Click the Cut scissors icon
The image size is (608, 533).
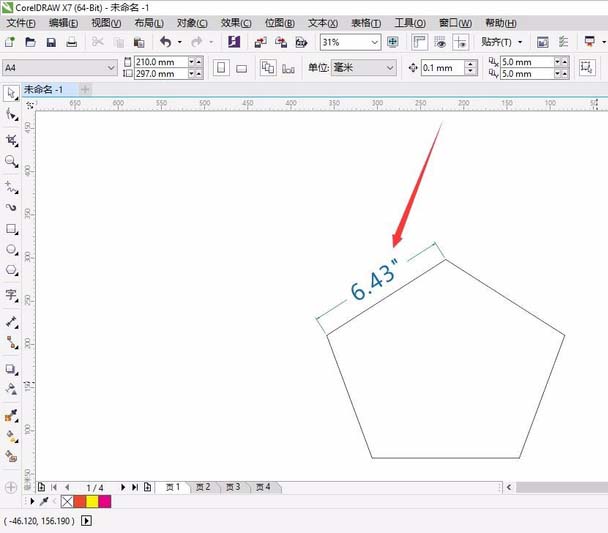(98, 41)
